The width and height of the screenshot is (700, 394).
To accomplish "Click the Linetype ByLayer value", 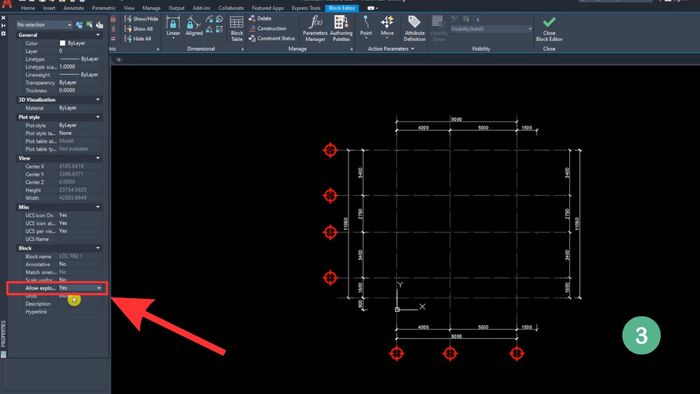I will 80,59.
